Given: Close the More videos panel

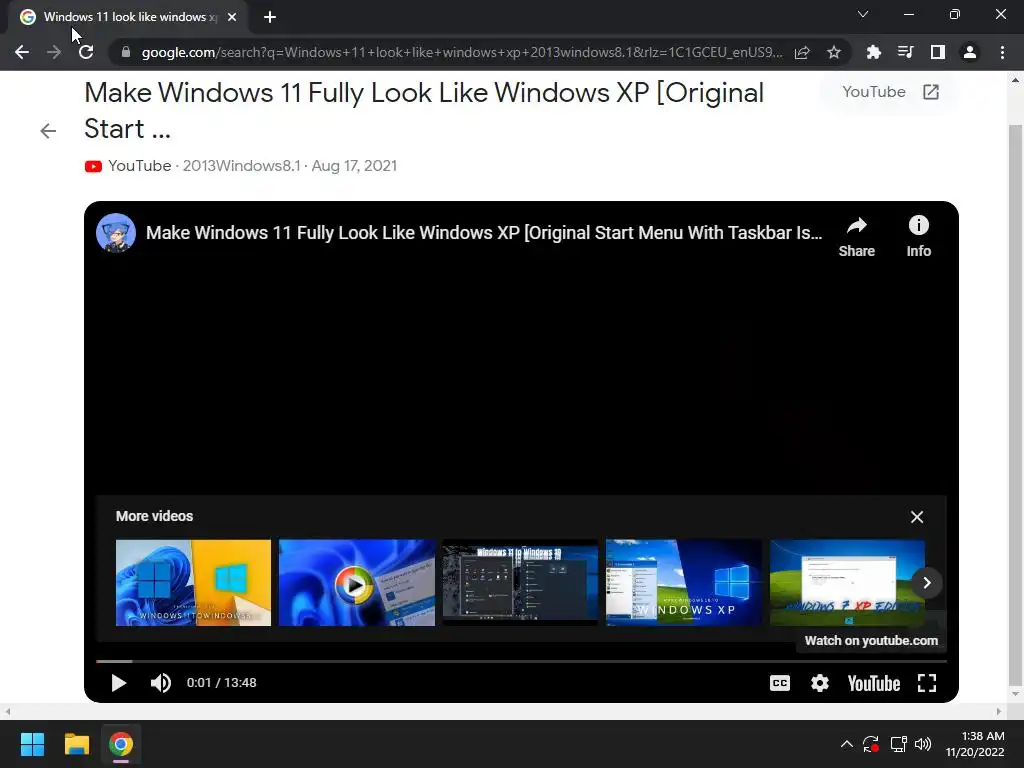Looking at the screenshot, I should (x=917, y=517).
